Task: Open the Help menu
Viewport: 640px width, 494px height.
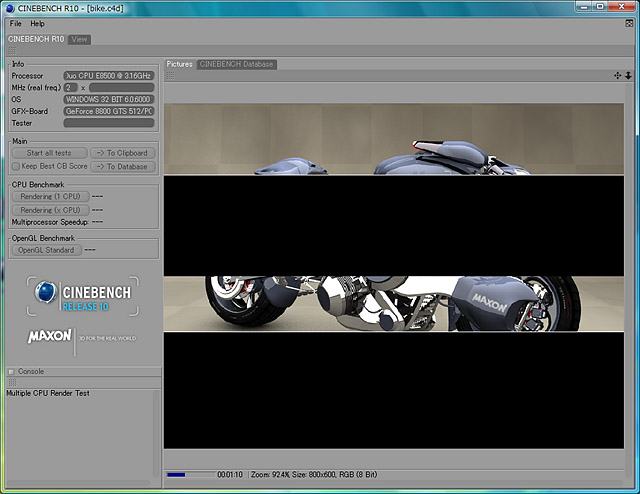Action: pos(38,24)
